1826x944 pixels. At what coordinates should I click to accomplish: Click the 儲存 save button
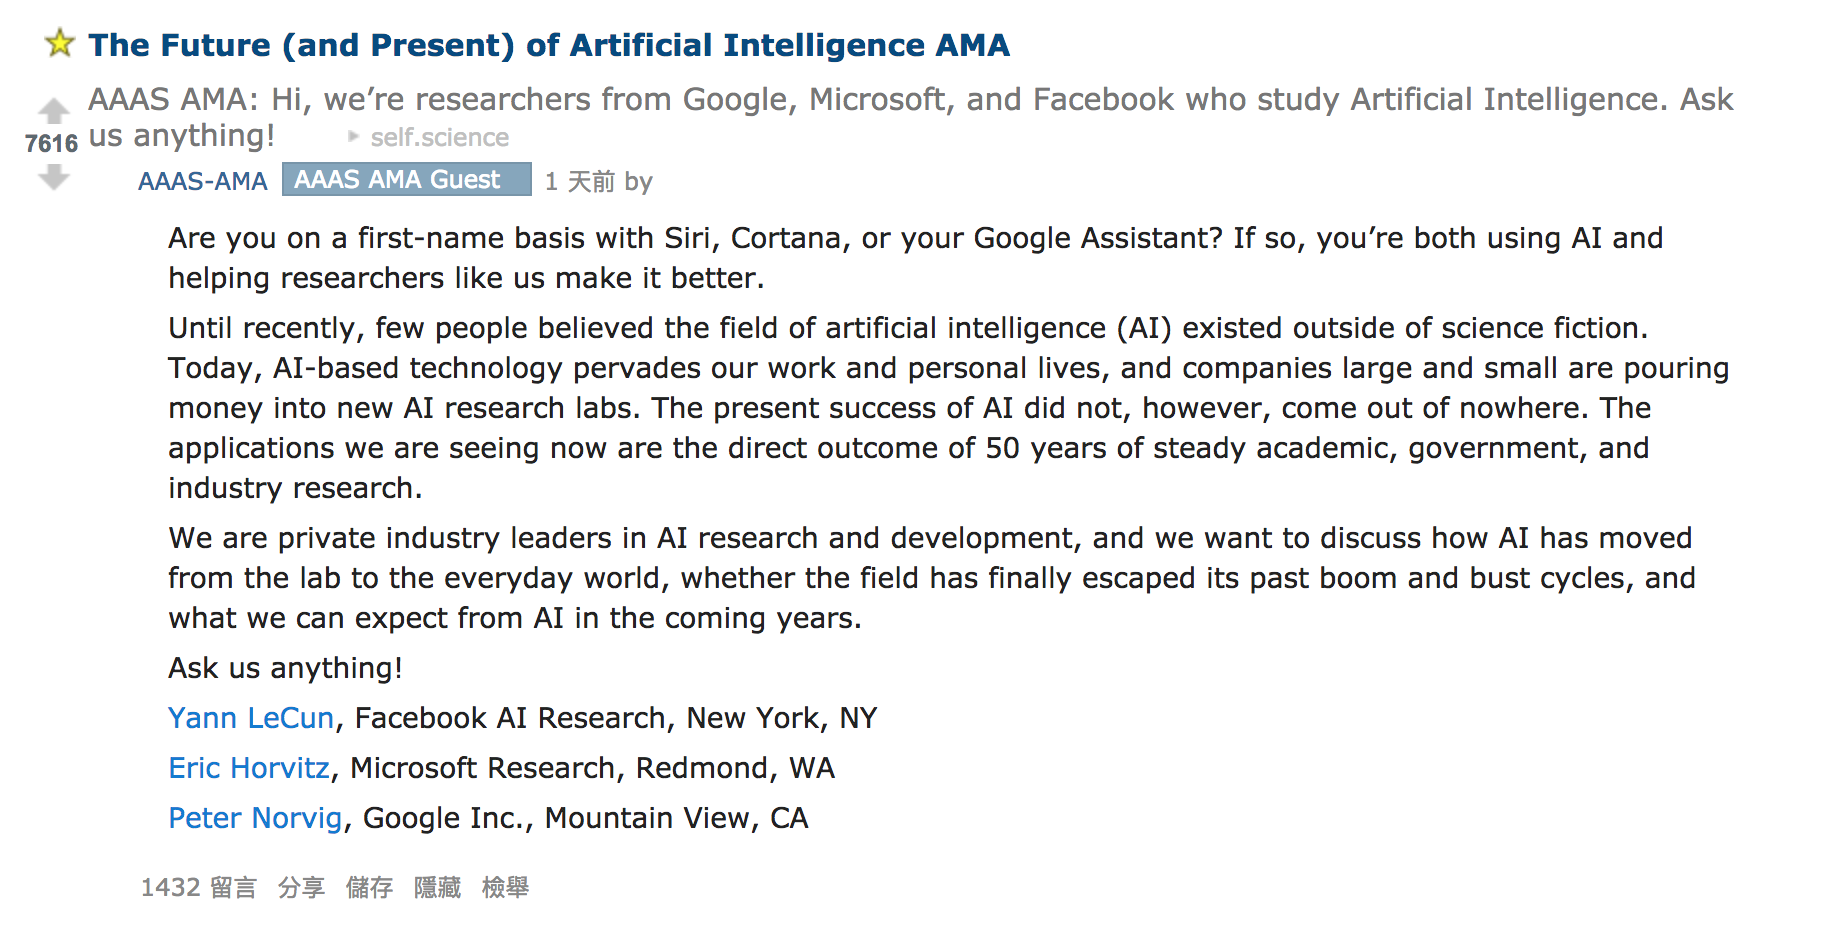(x=369, y=887)
